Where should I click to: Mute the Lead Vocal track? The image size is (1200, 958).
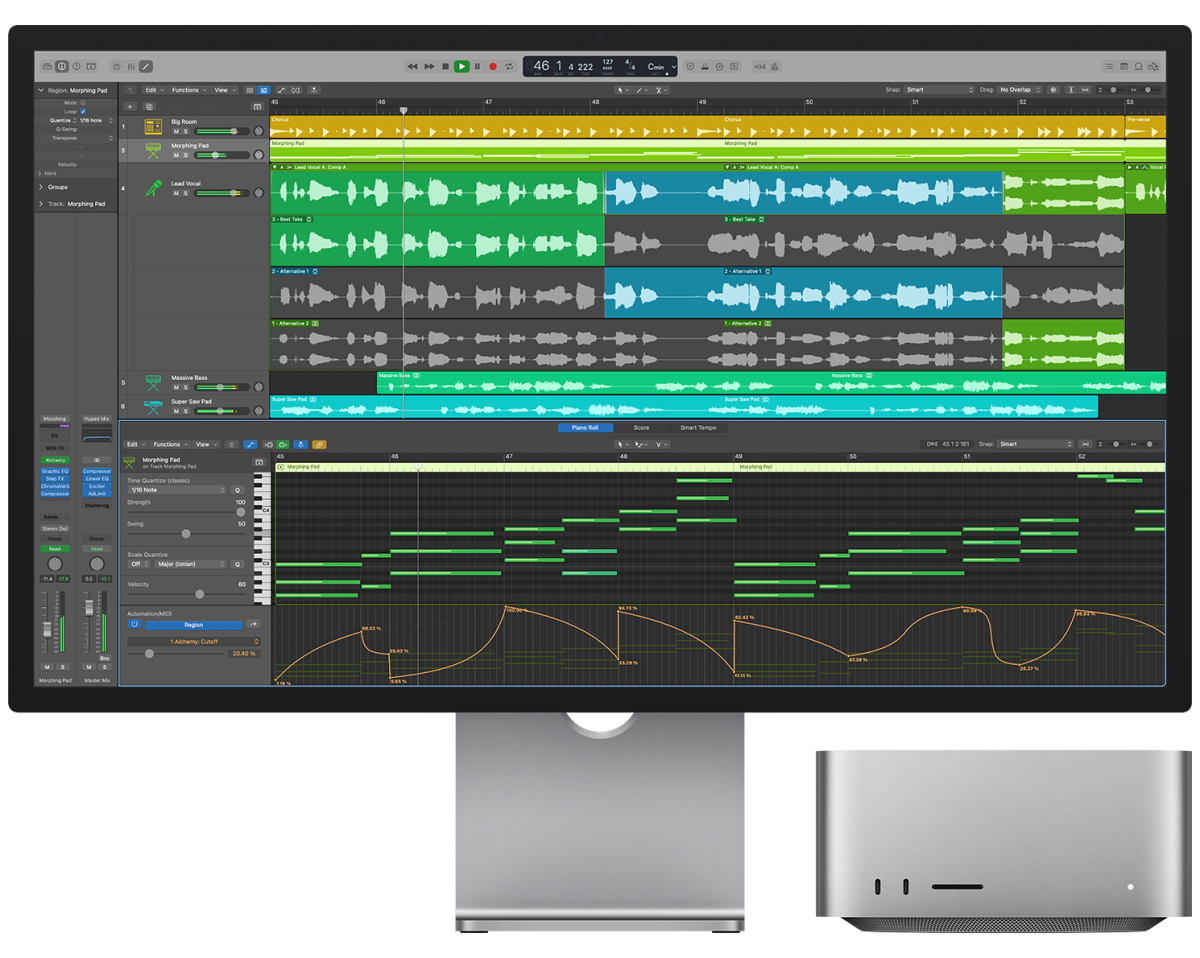point(176,193)
